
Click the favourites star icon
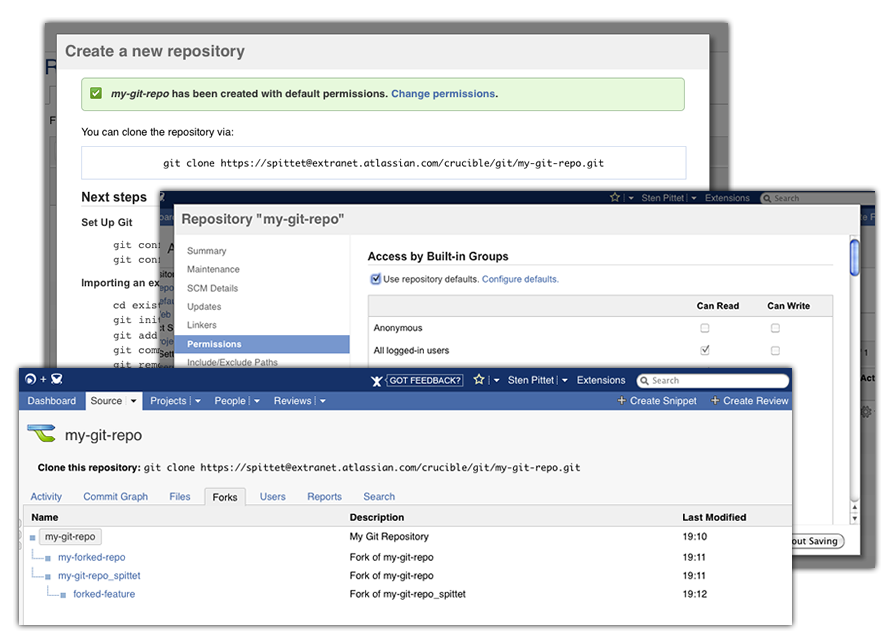coord(479,380)
